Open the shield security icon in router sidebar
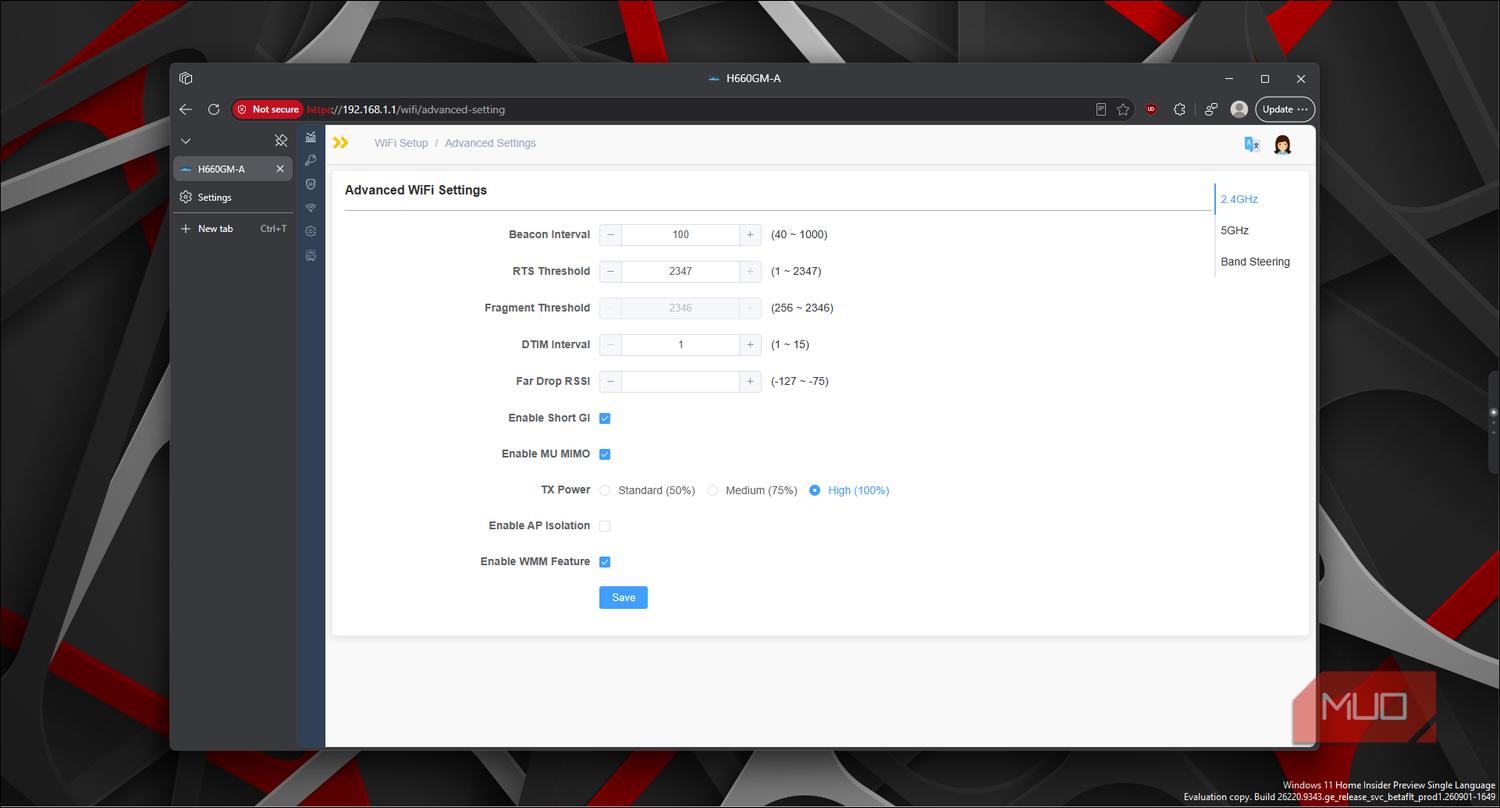Viewport: 1500px width, 808px height. (x=311, y=184)
